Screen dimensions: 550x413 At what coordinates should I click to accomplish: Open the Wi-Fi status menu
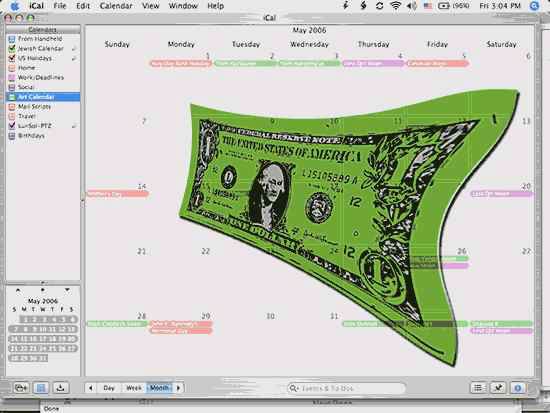(x=396, y=6)
